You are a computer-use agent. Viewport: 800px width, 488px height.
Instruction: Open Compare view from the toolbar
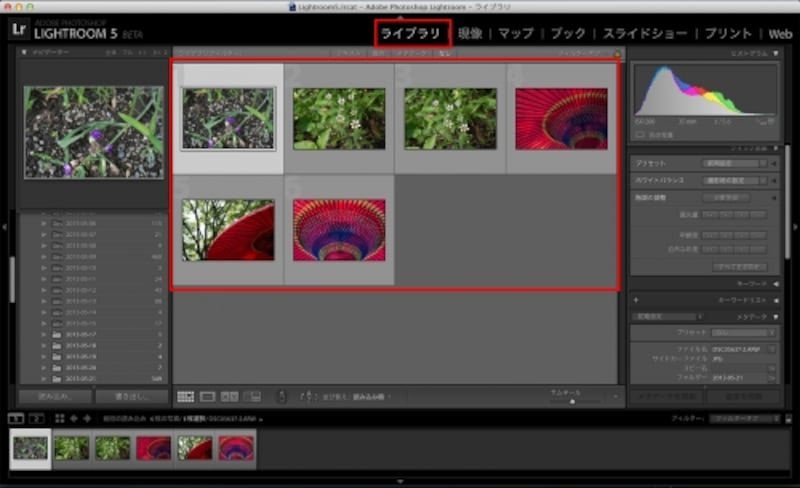(x=229, y=397)
